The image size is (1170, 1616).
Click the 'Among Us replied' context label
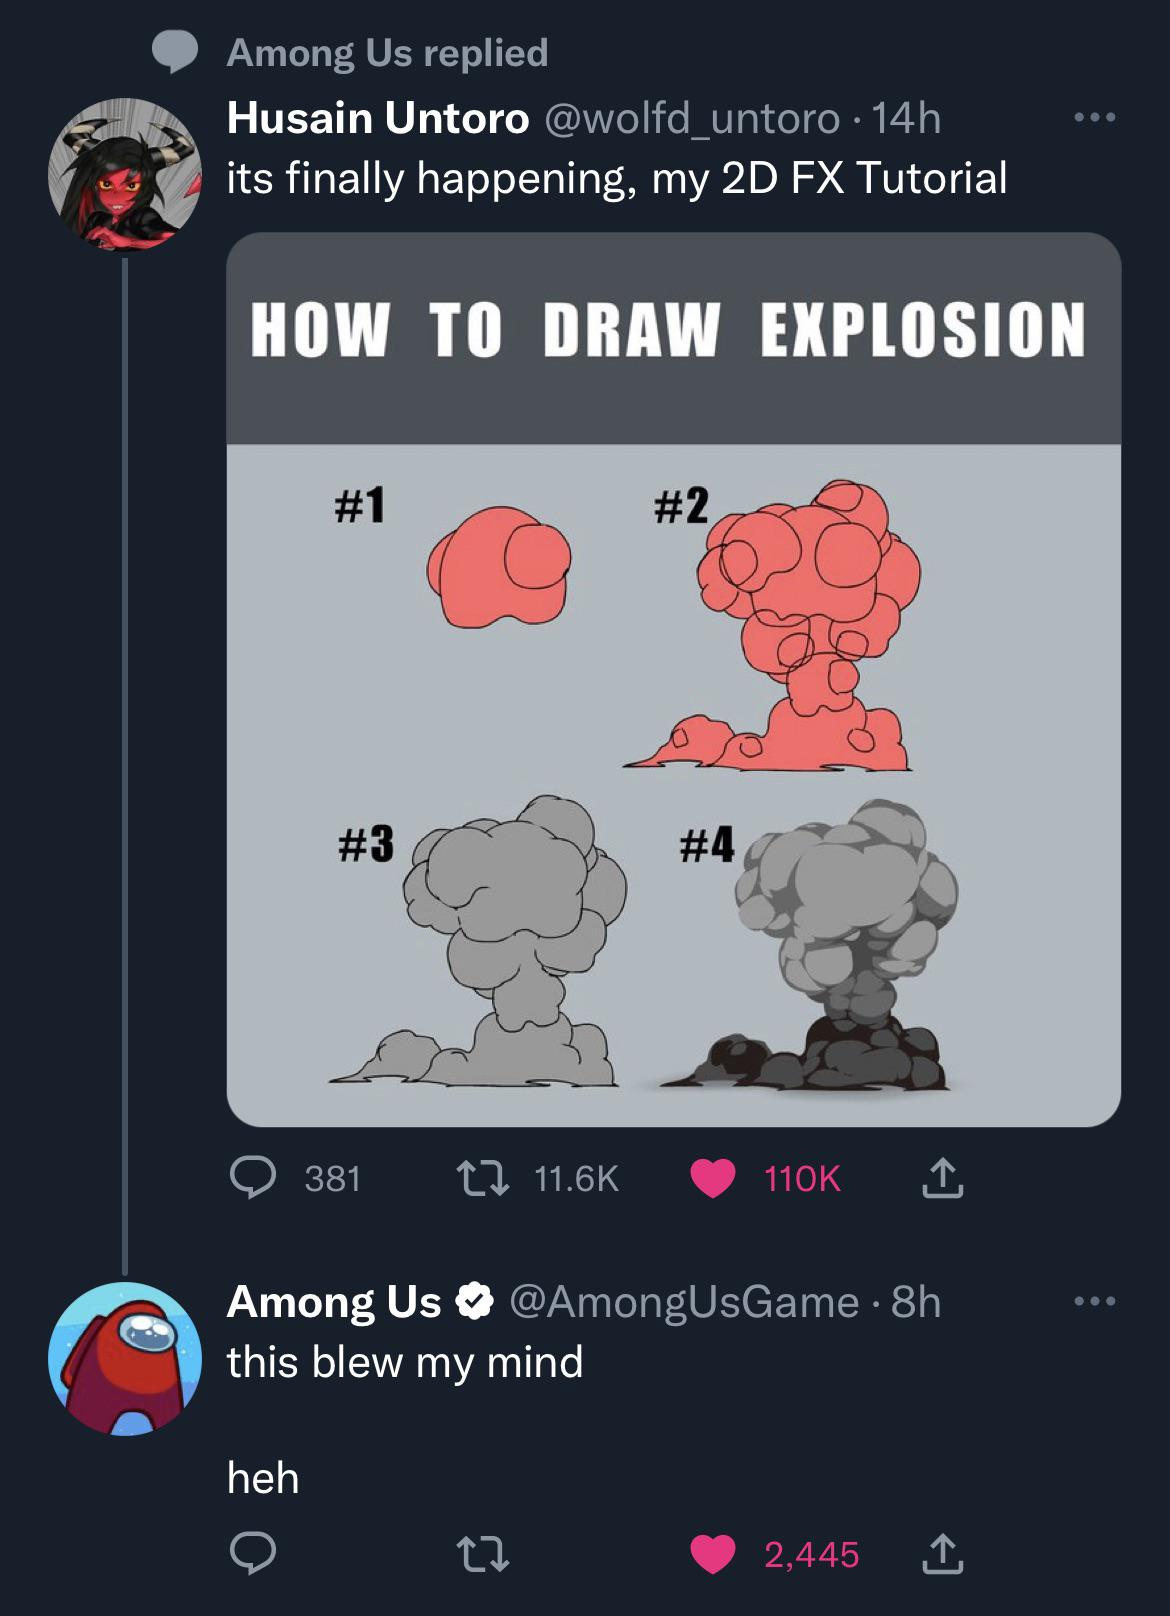[x=387, y=52]
